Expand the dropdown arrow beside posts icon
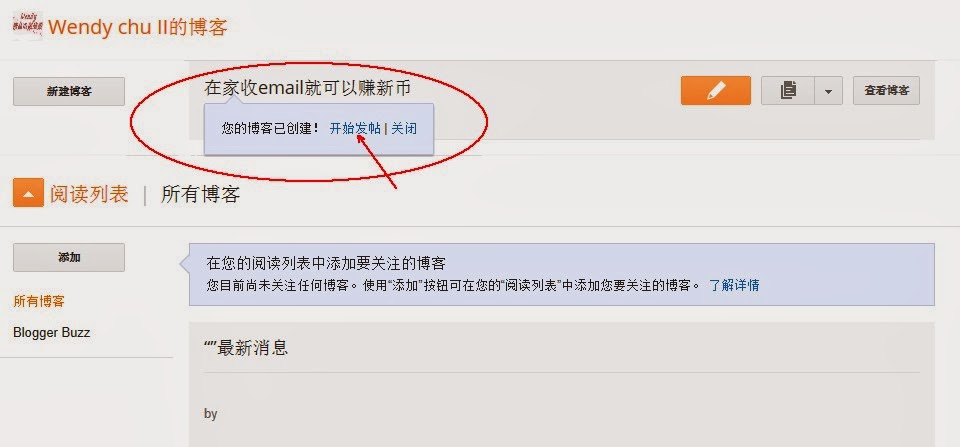 [829, 91]
